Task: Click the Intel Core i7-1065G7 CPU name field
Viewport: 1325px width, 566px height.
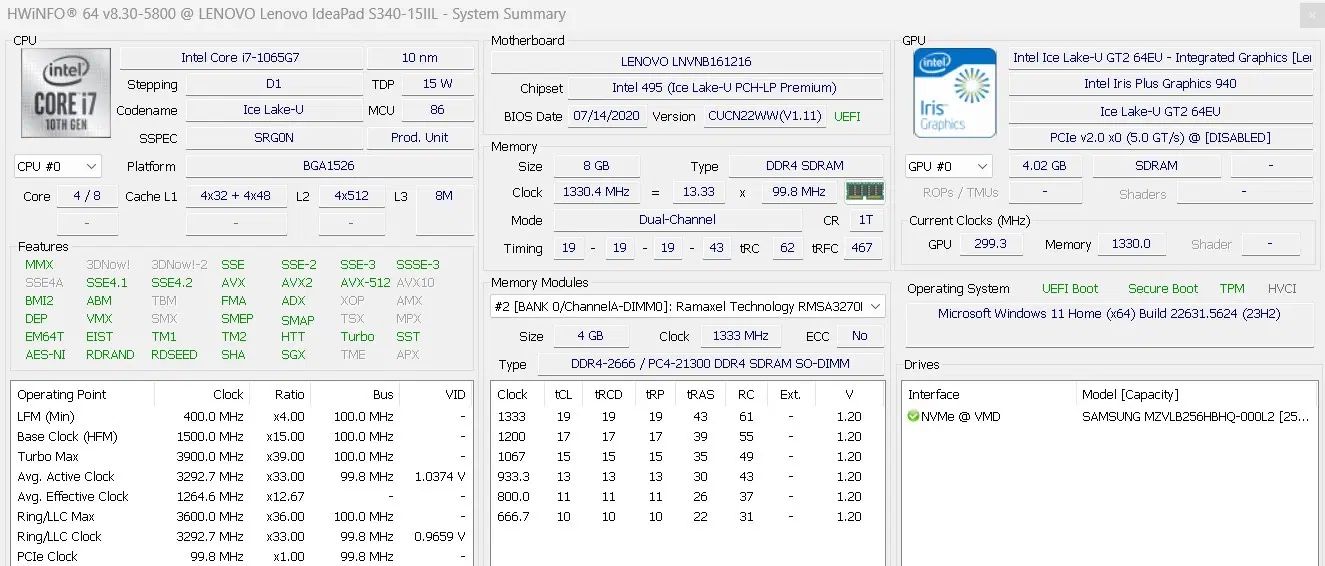Action: (240, 58)
